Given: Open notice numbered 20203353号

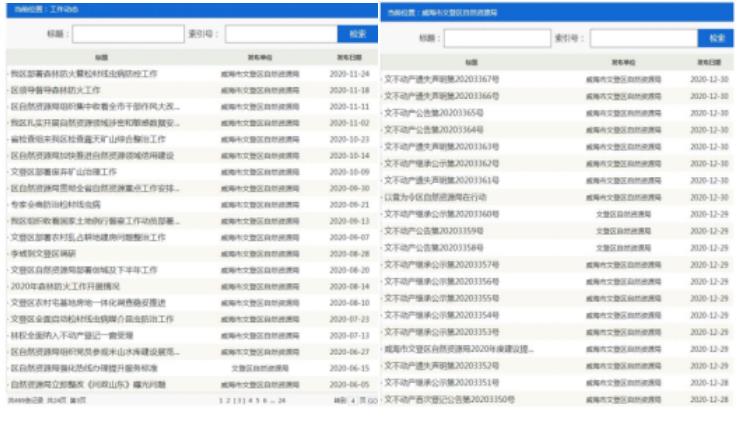Looking at the screenshot, I should pos(441,331).
